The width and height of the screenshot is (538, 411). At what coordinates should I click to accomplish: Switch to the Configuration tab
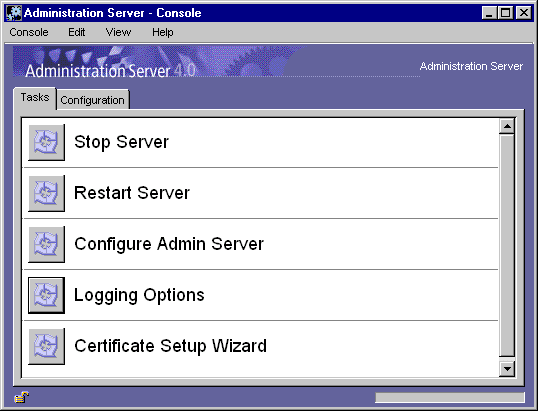(93, 100)
